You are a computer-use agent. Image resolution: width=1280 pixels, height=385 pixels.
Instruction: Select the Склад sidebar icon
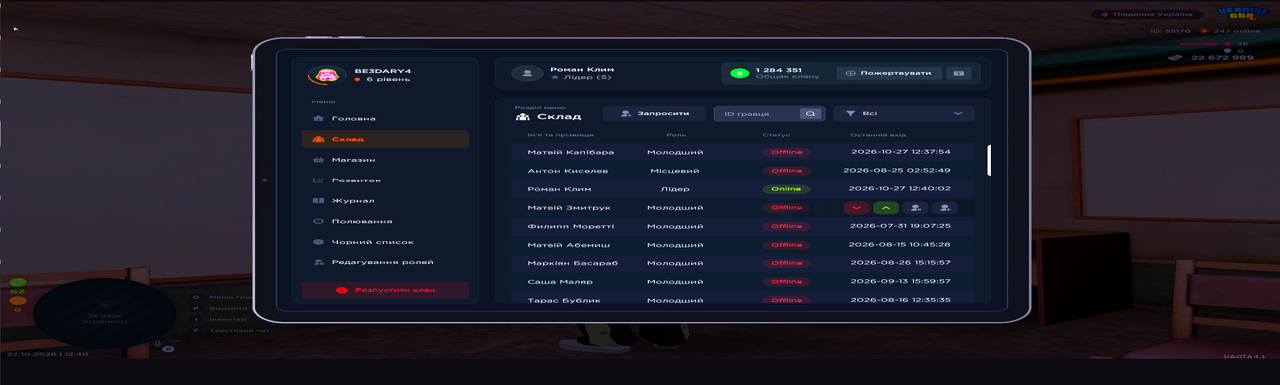point(318,140)
